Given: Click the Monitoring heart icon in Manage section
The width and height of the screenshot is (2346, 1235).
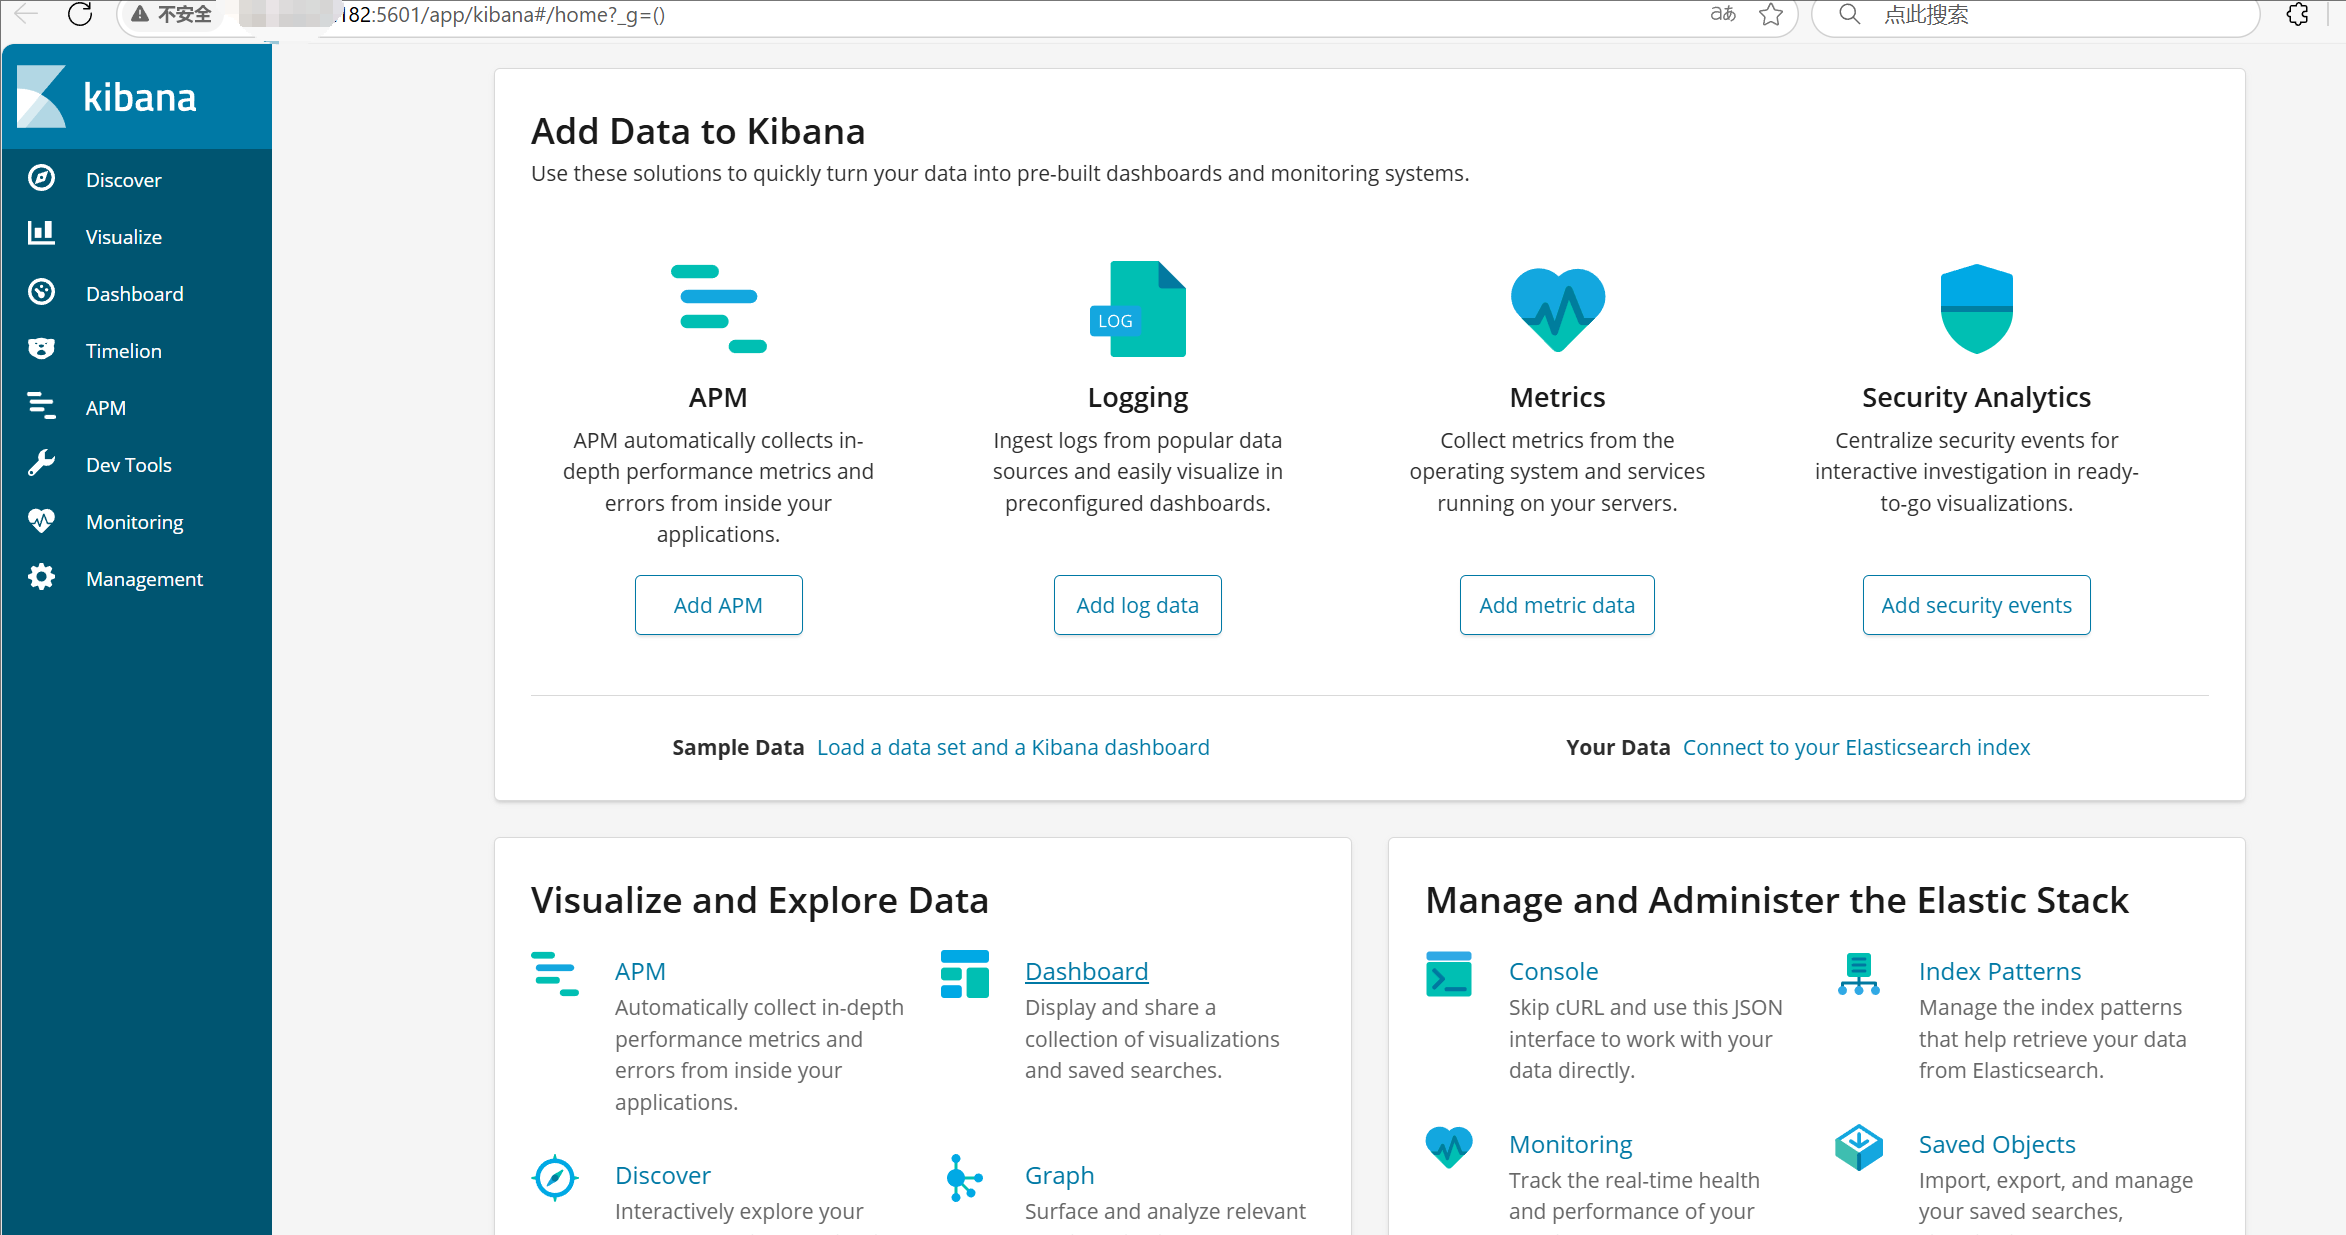Looking at the screenshot, I should click(x=1449, y=1146).
